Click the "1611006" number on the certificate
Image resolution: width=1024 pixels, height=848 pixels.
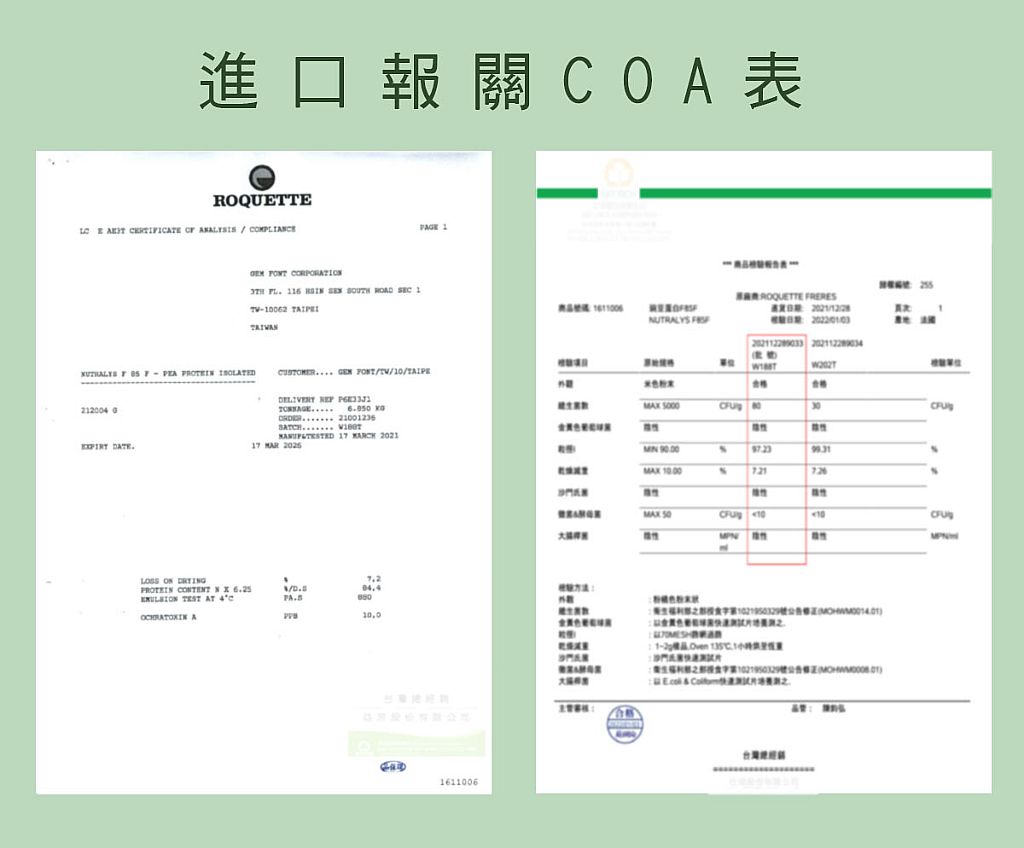[x=459, y=782]
